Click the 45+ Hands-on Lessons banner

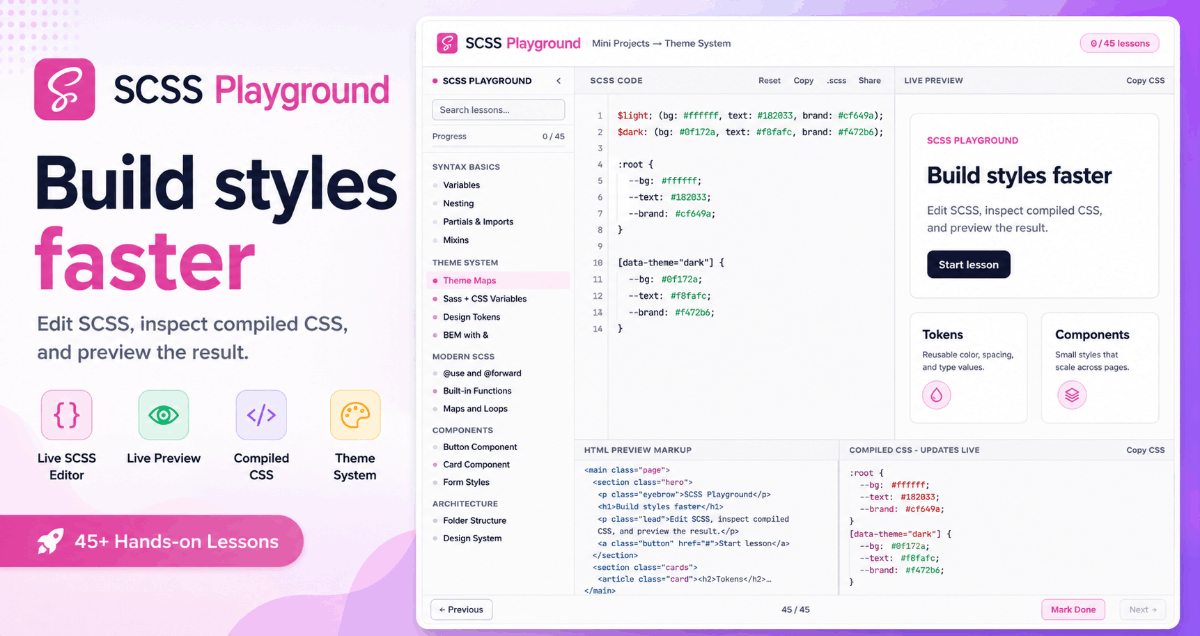coord(151,542)
